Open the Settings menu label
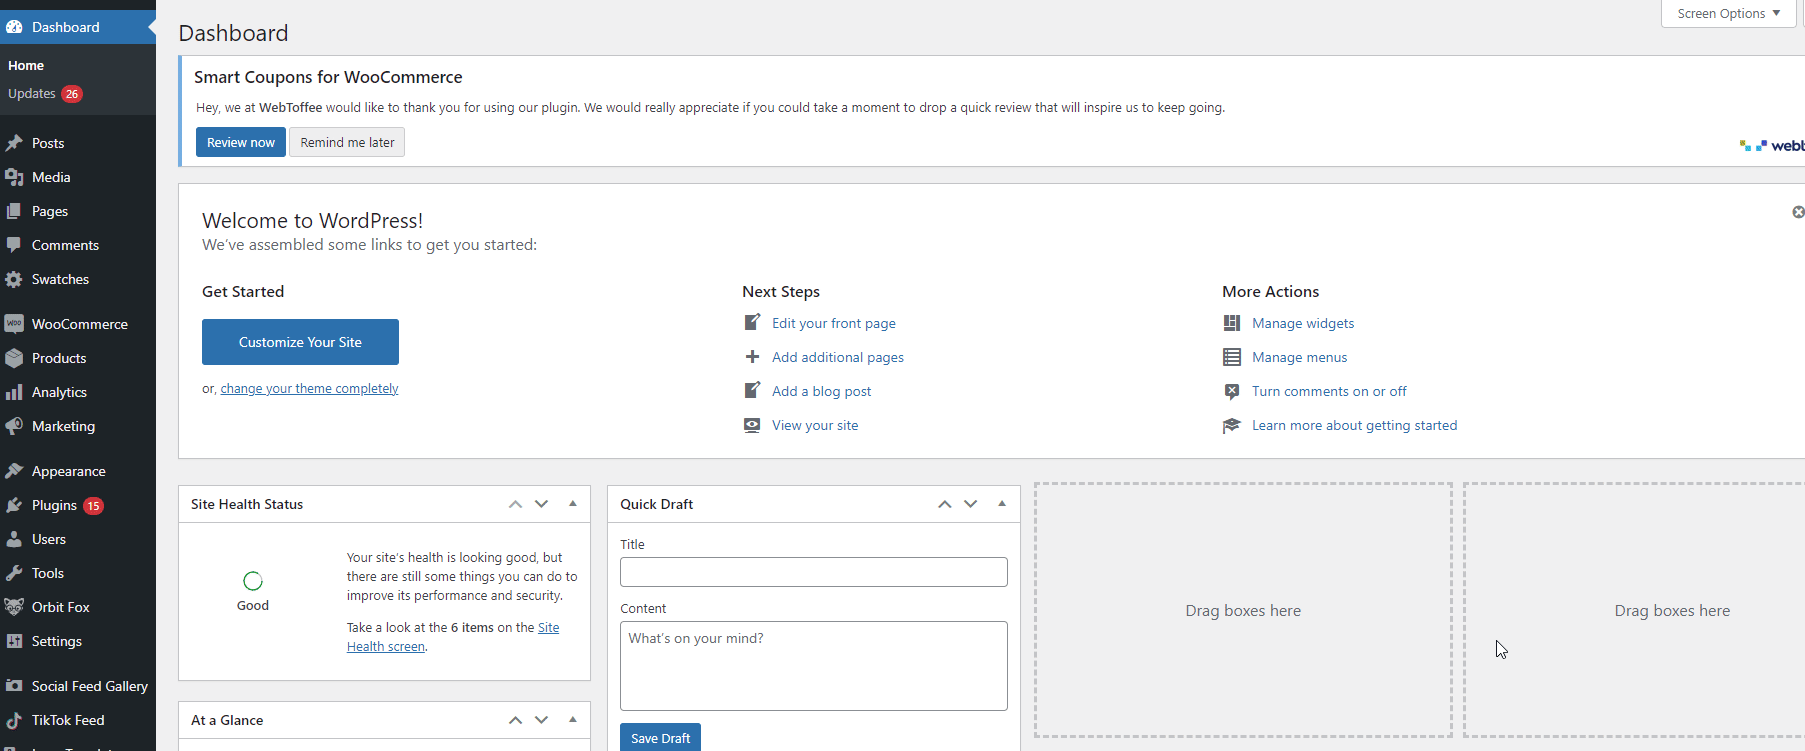Screen dimensions: 1805x751 (57, 641)
